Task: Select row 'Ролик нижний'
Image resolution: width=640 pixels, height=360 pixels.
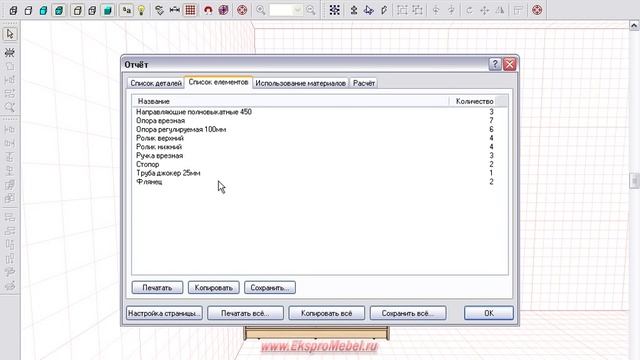Action: click(x=320, y=147)
